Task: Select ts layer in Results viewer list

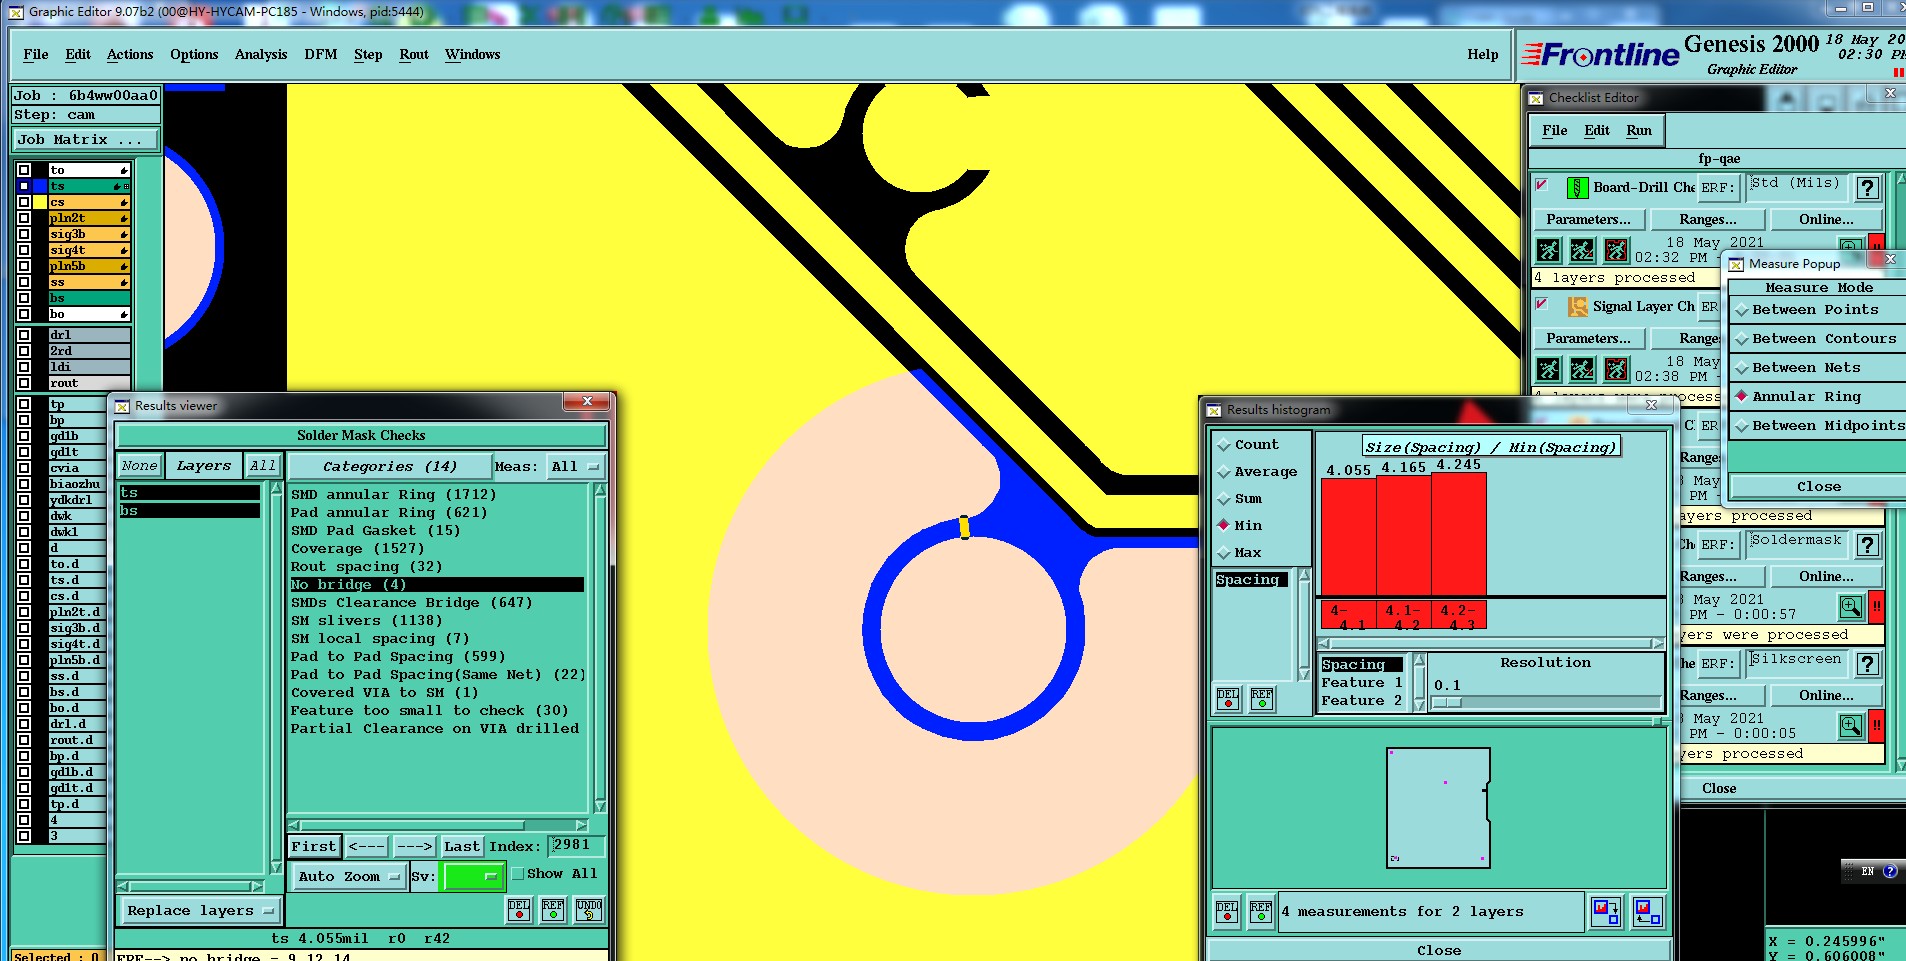Action: 189,493
